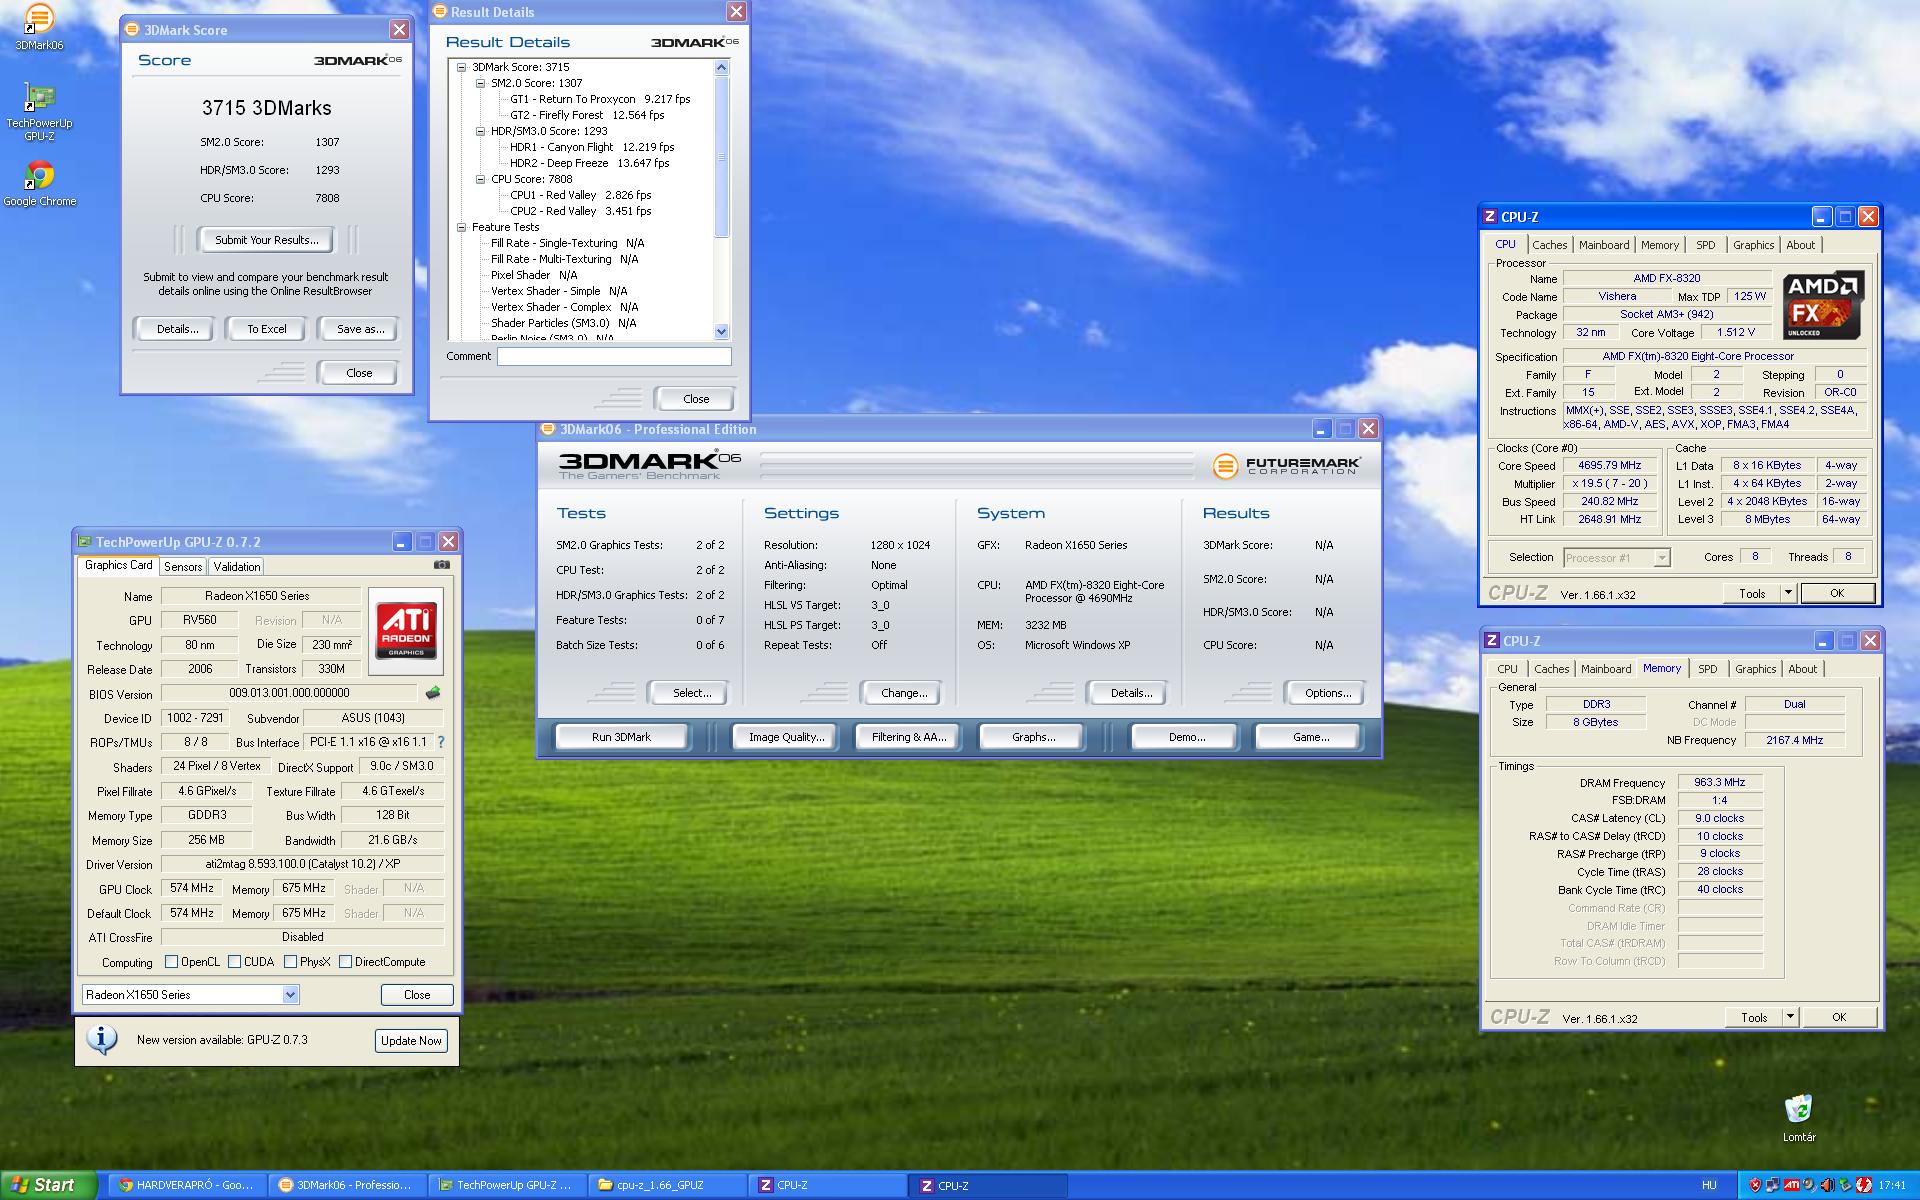Open the TechPowerUp GPU-Z desktop icon
Viewport: 1920px width, 1200px height.
click(x=38, y=97)
